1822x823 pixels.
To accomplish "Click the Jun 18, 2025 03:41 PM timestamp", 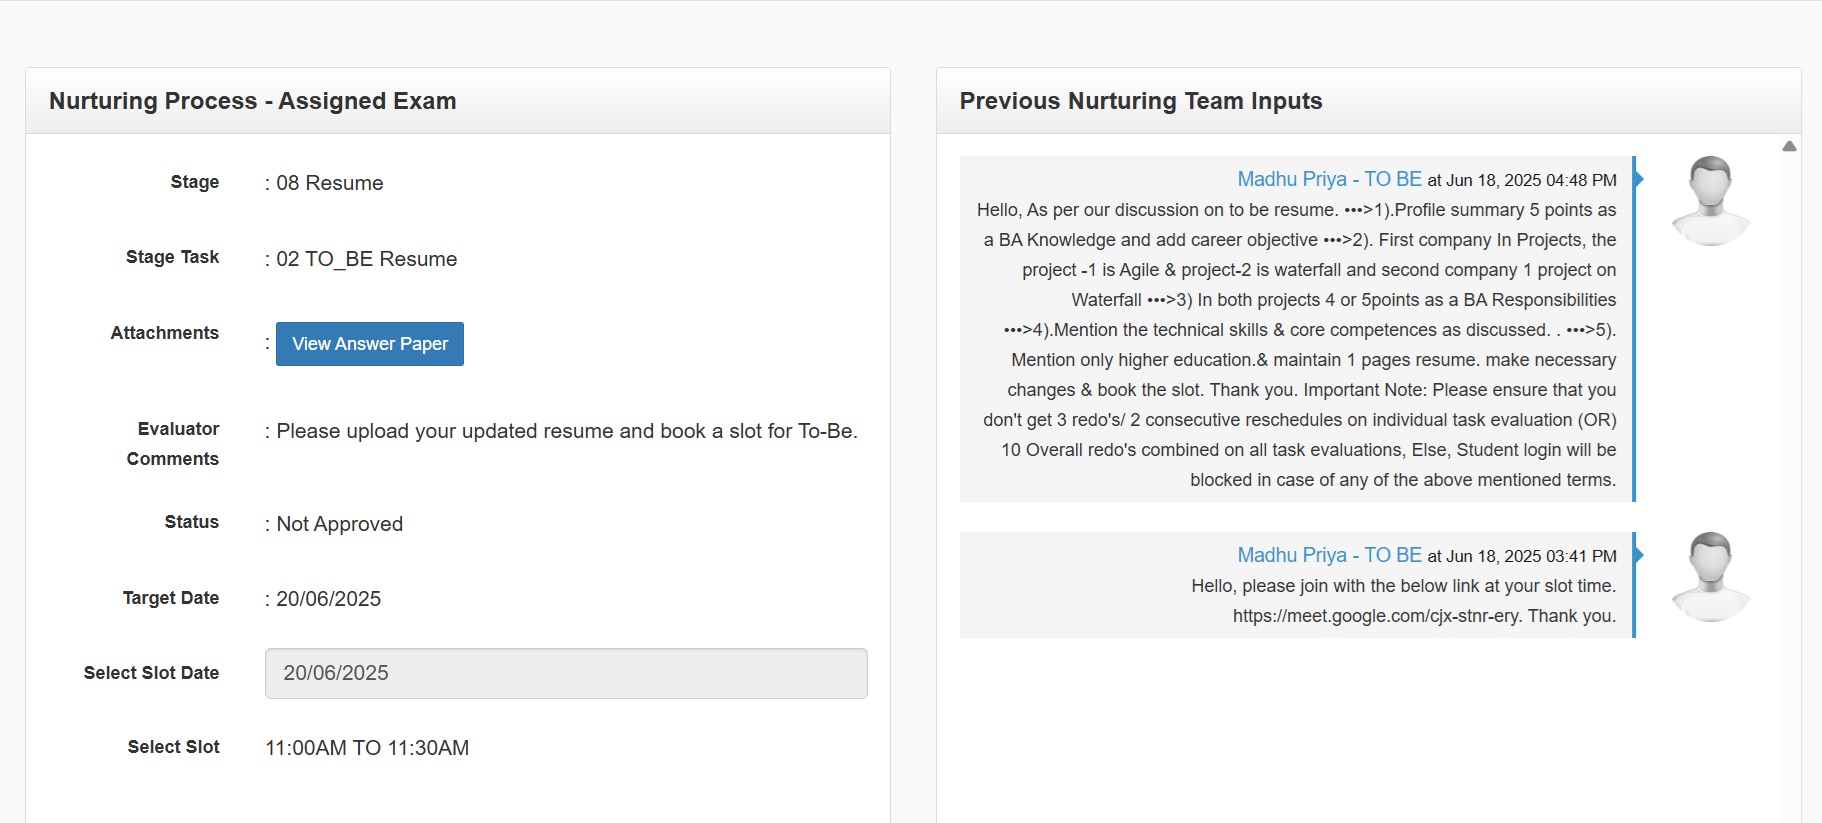I will 1530,556.
